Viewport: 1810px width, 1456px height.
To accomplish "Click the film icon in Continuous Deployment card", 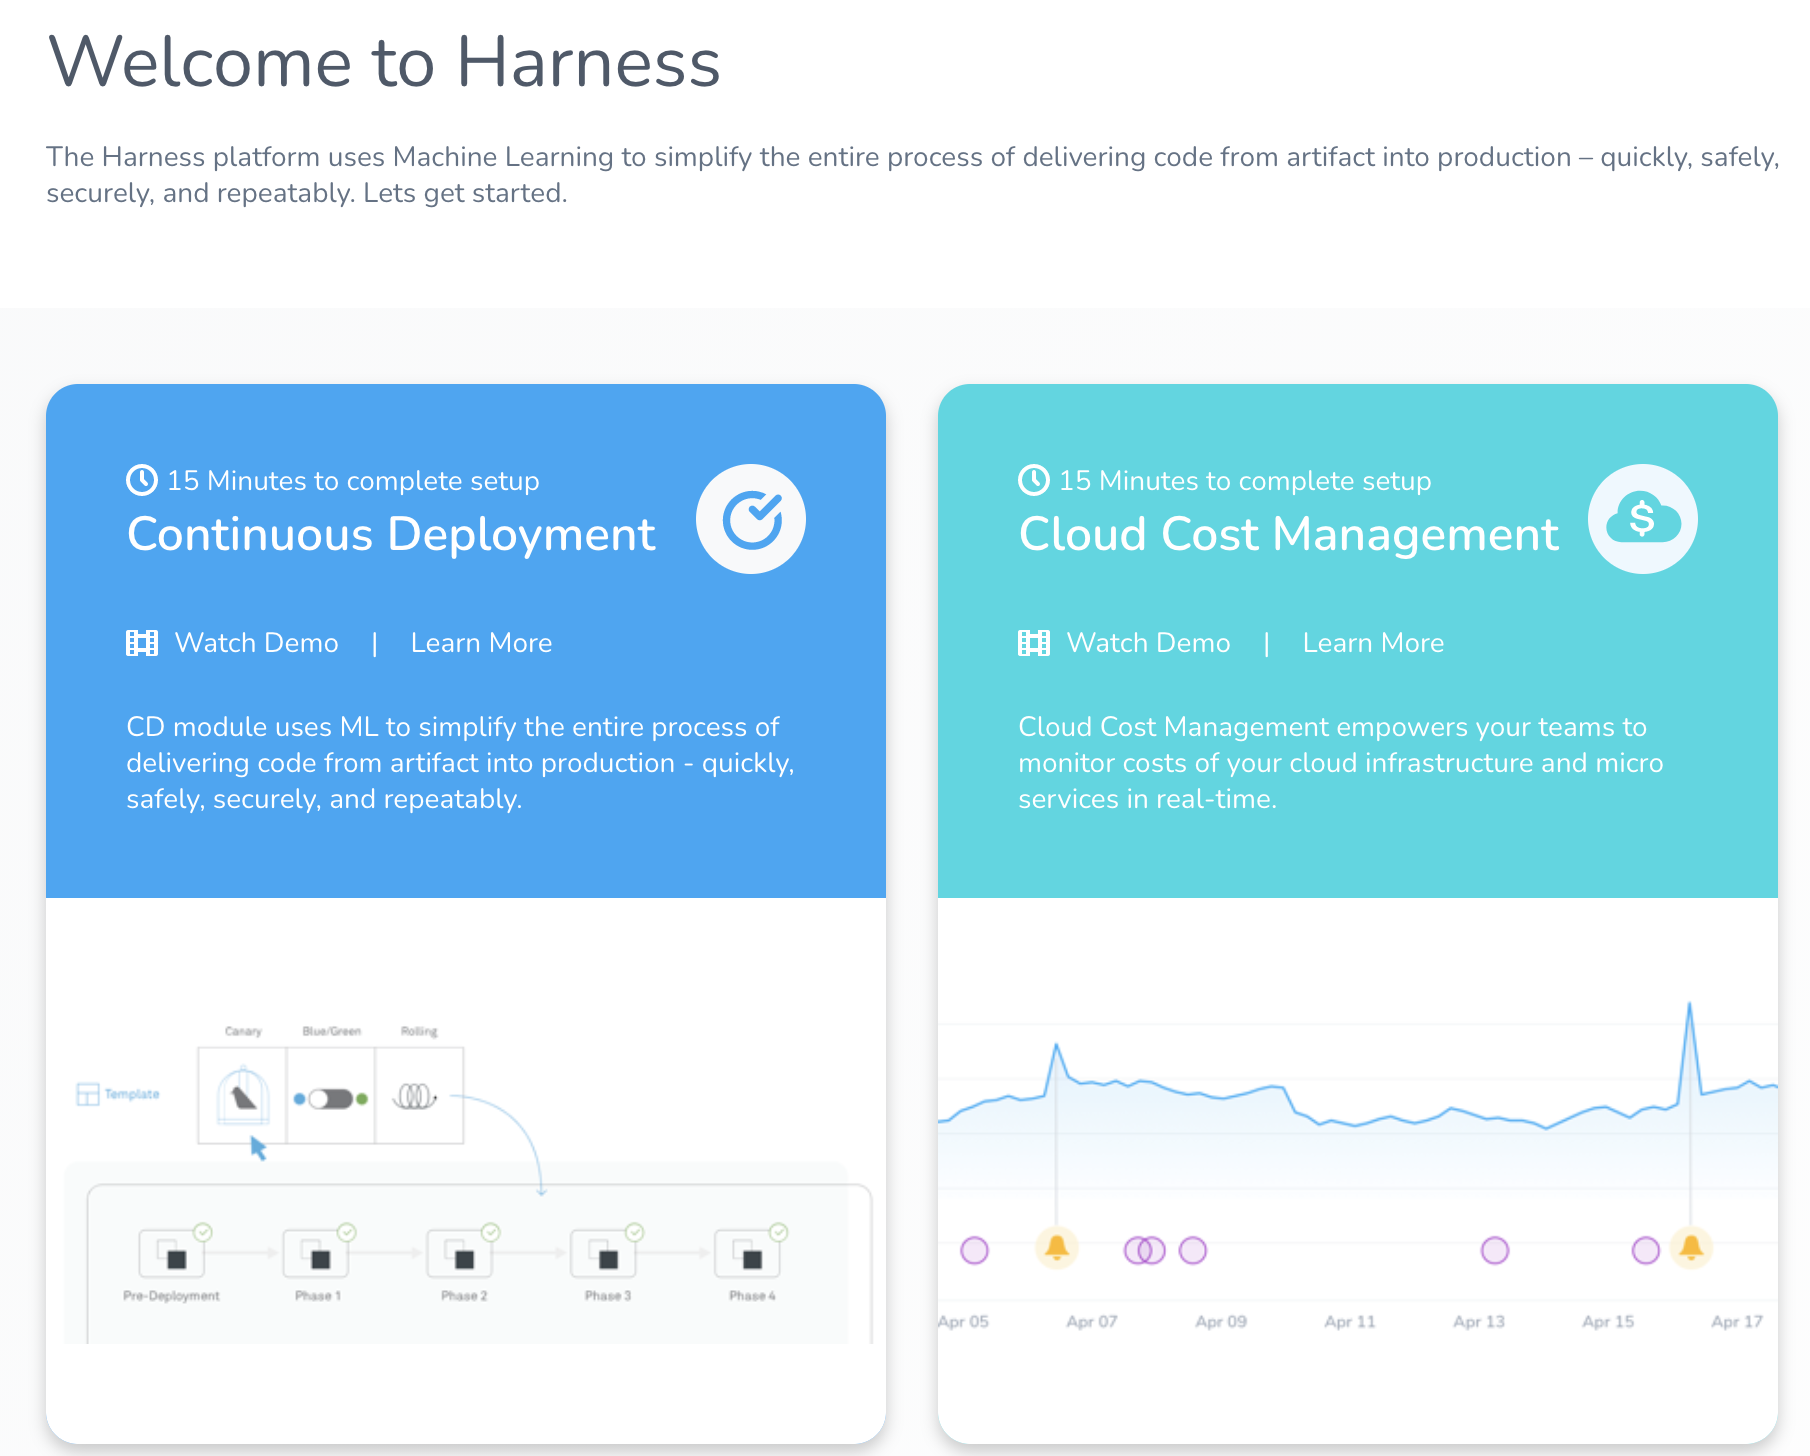I will click(142, 643).
